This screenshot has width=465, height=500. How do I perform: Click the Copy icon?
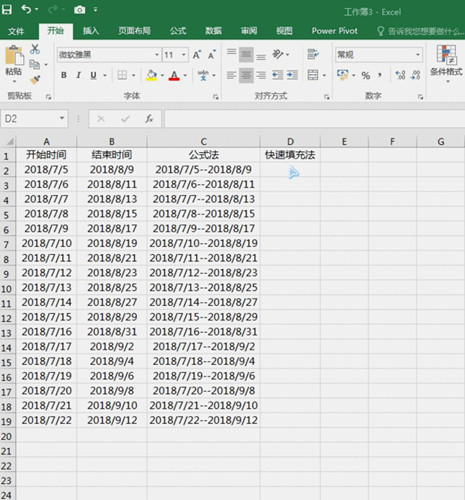tap(35, 64)
